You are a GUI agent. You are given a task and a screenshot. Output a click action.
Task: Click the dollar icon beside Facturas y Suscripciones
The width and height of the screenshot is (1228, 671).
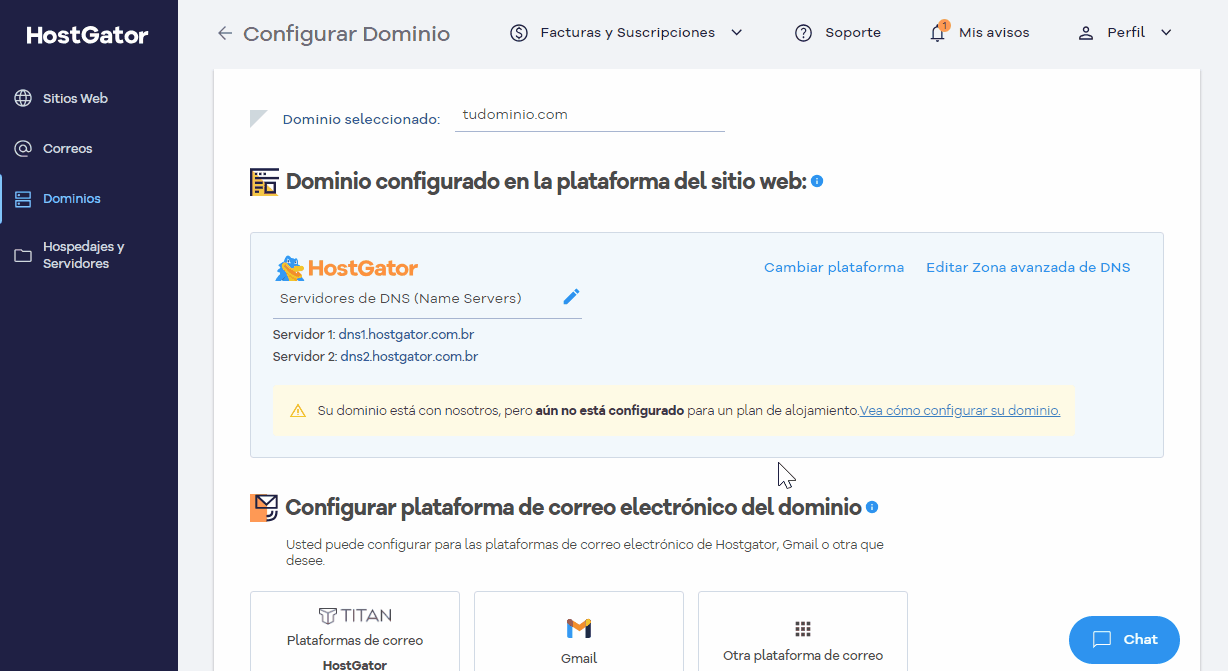[518, 33]
